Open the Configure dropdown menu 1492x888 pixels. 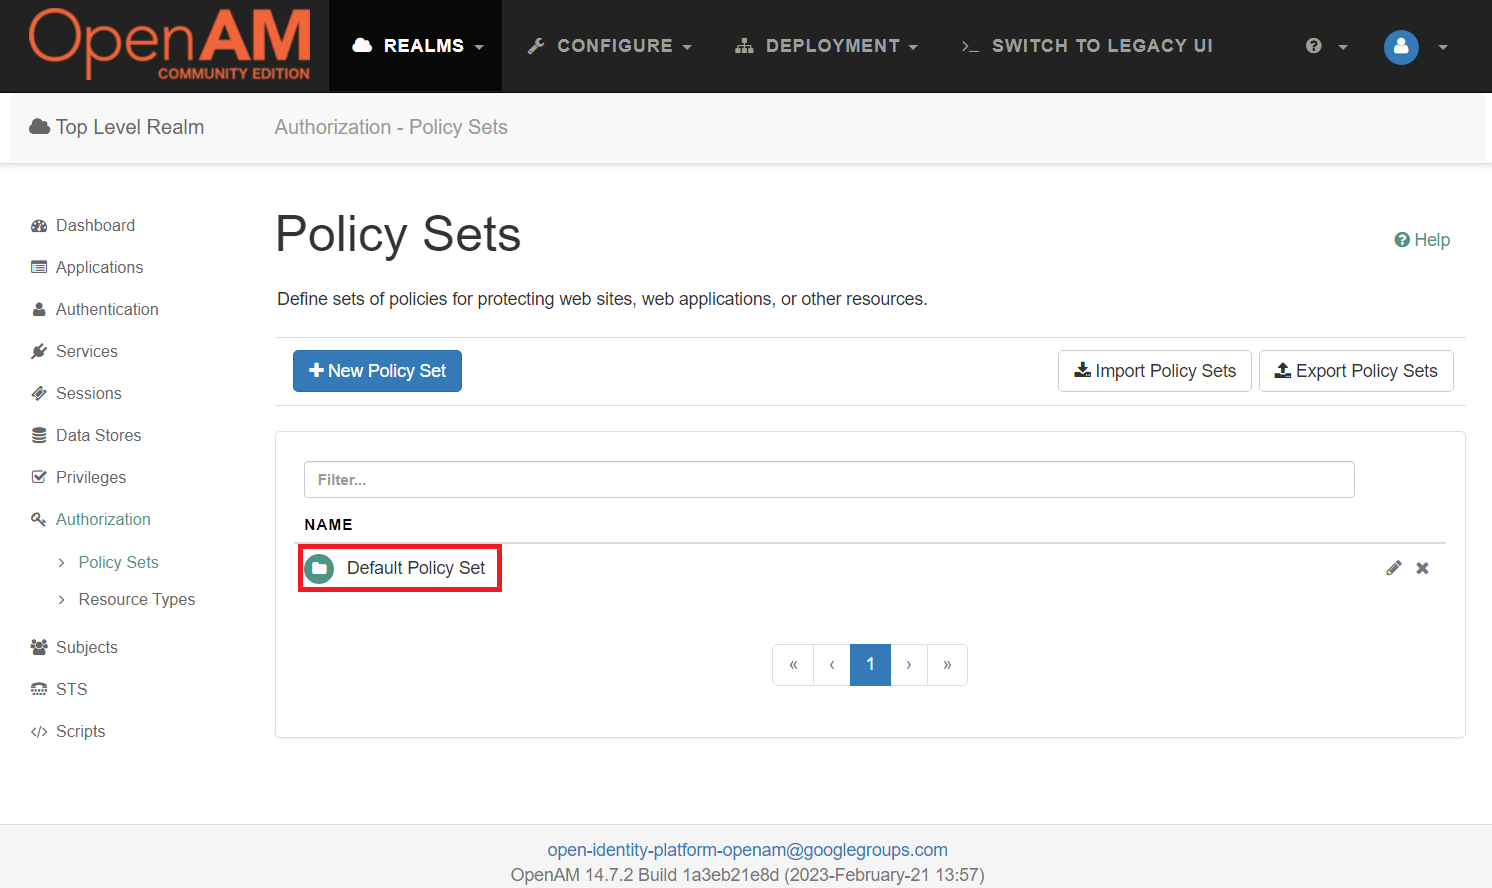pos(609,46)
